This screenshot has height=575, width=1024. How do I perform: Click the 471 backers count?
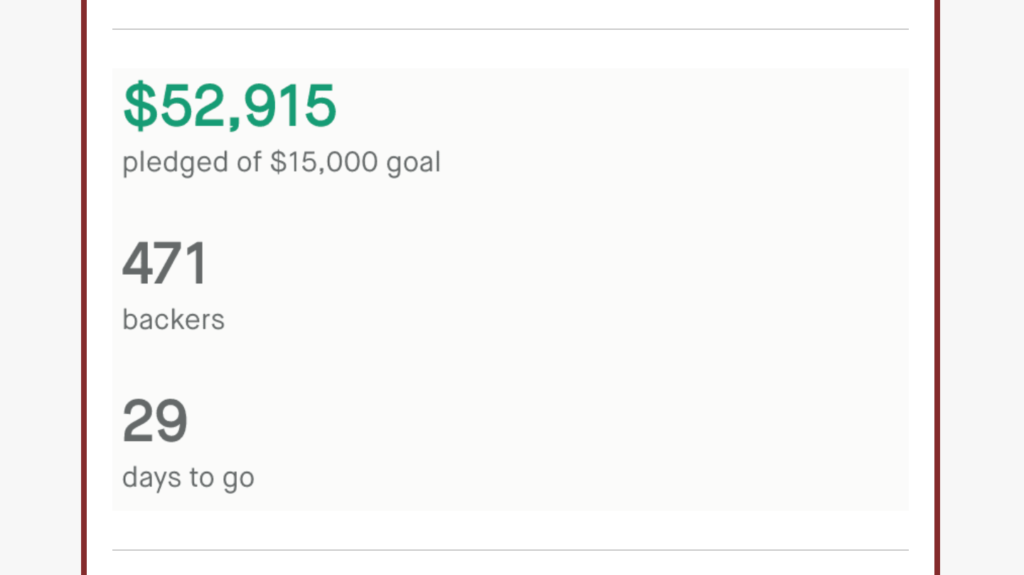[165, 263]
